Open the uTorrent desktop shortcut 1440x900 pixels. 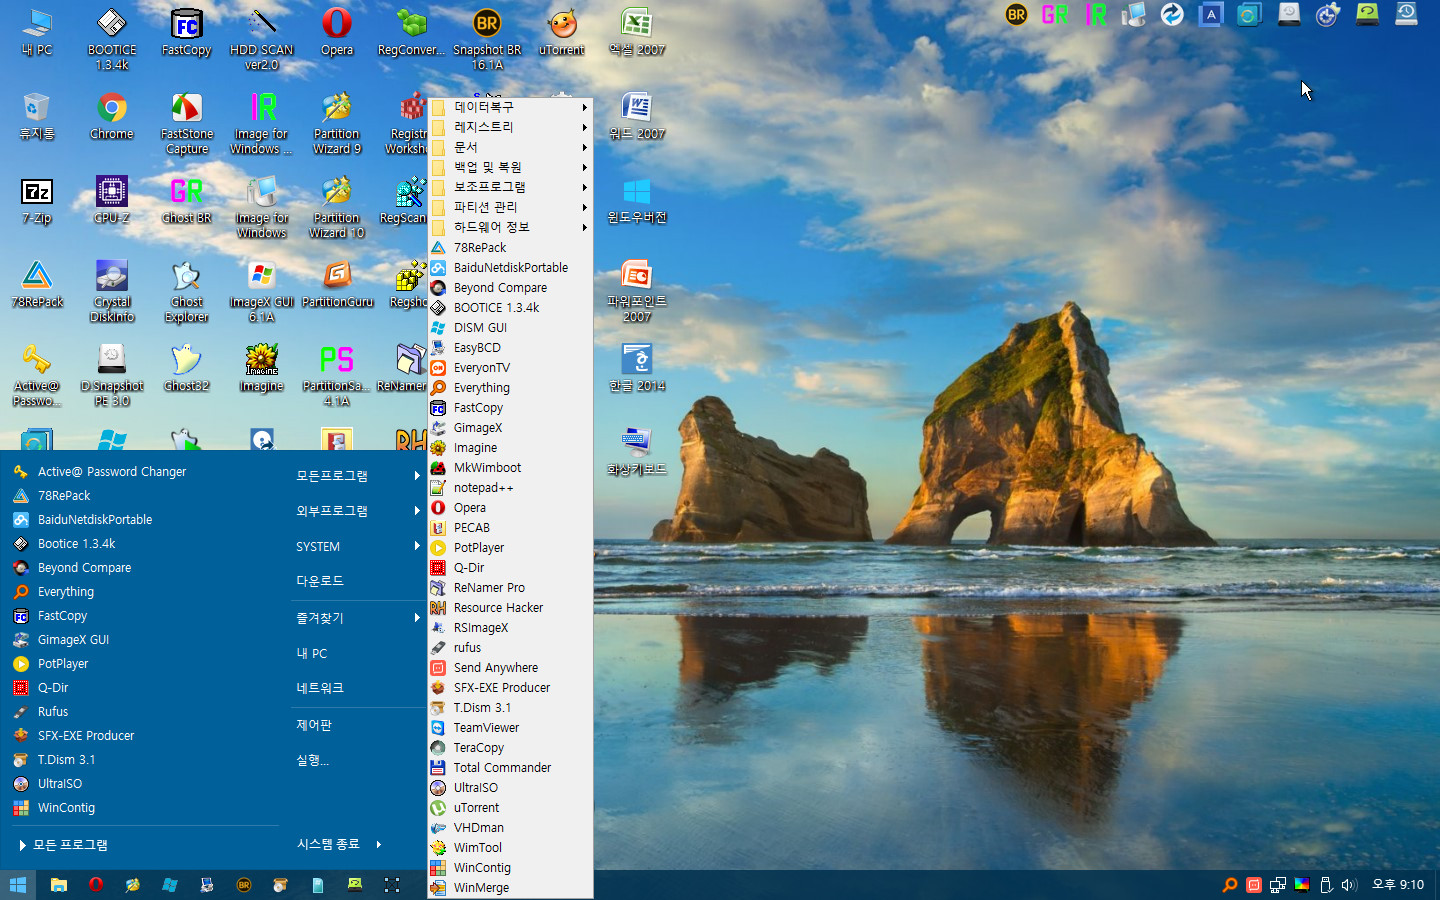(562, 32)
